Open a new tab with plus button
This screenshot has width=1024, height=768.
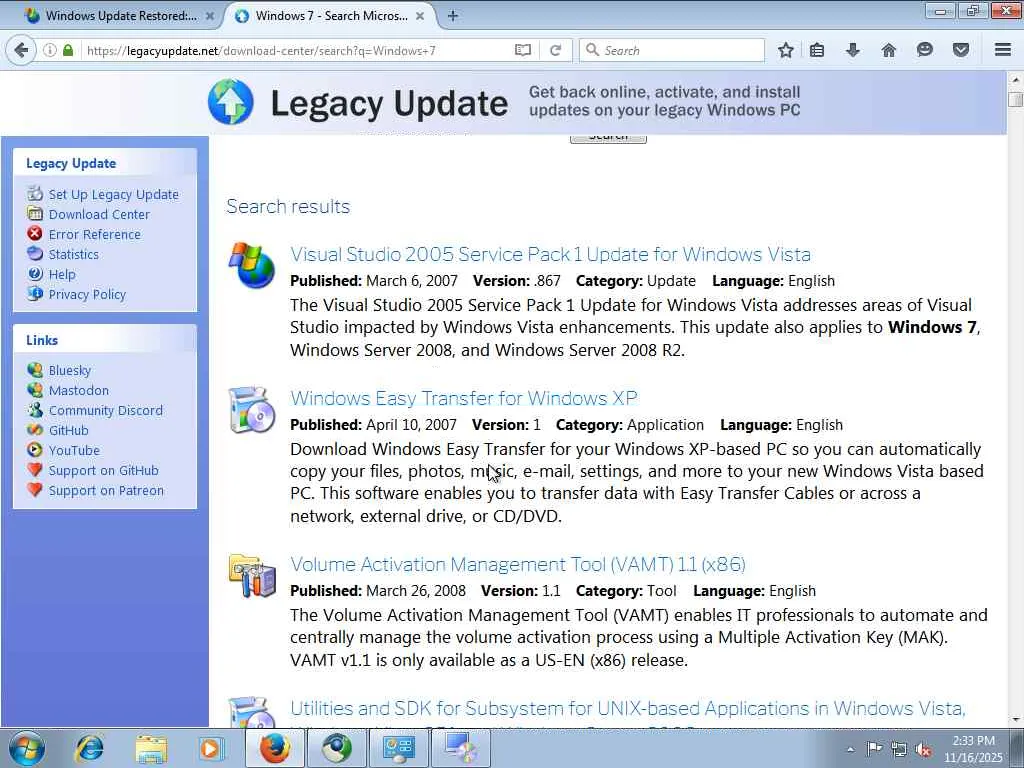(453, 16)
